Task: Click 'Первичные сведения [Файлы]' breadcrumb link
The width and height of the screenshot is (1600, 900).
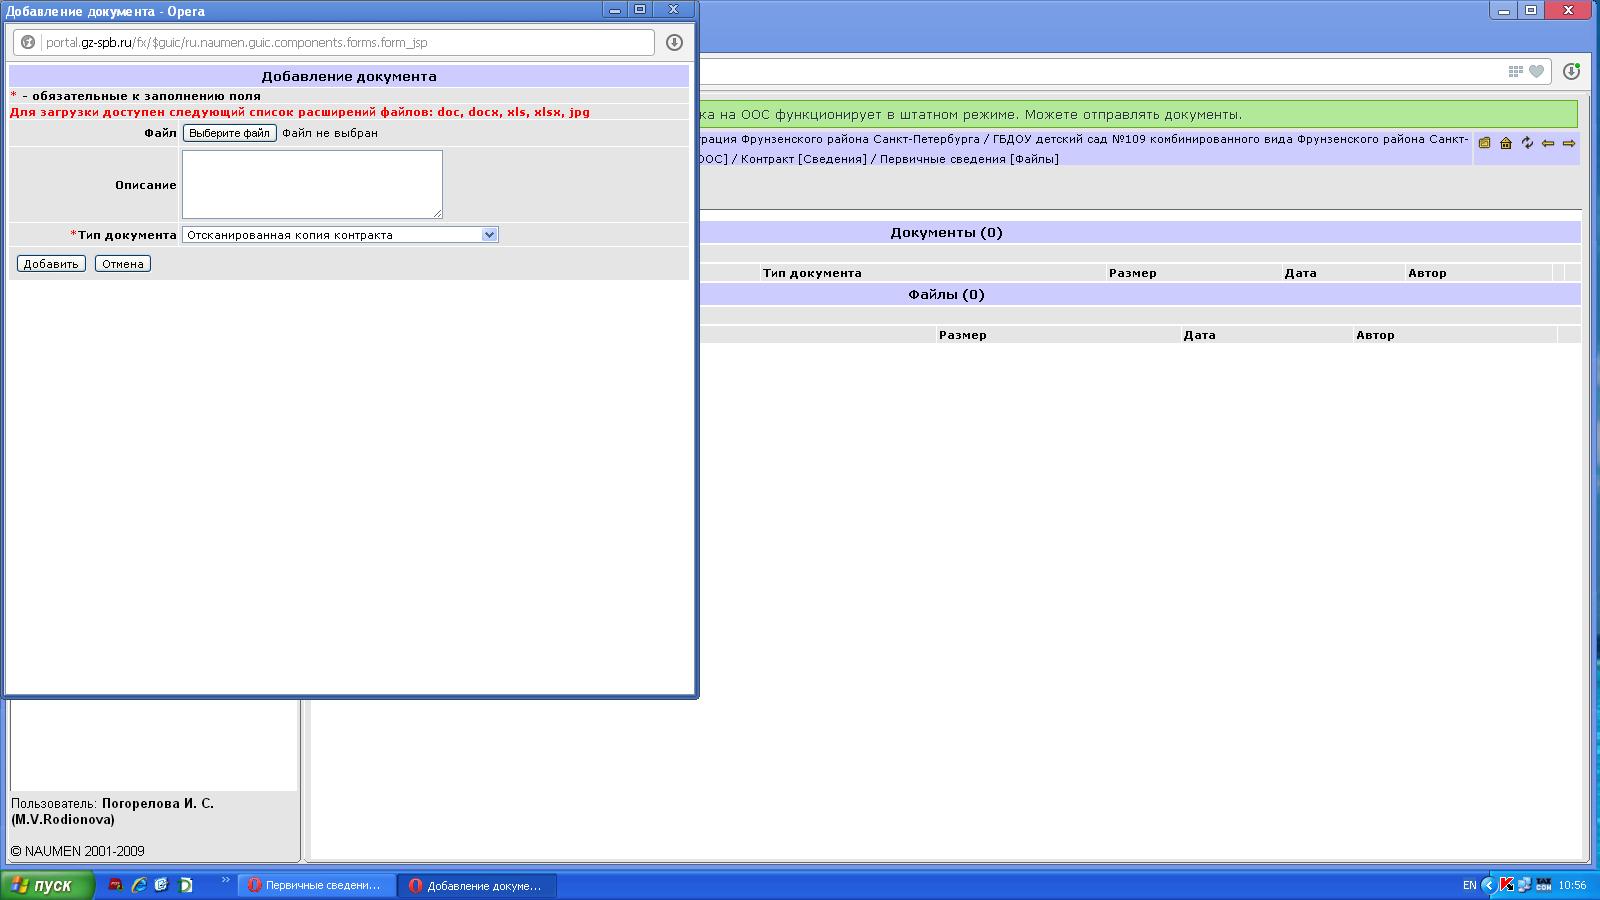Action: (x=969, y=159)
